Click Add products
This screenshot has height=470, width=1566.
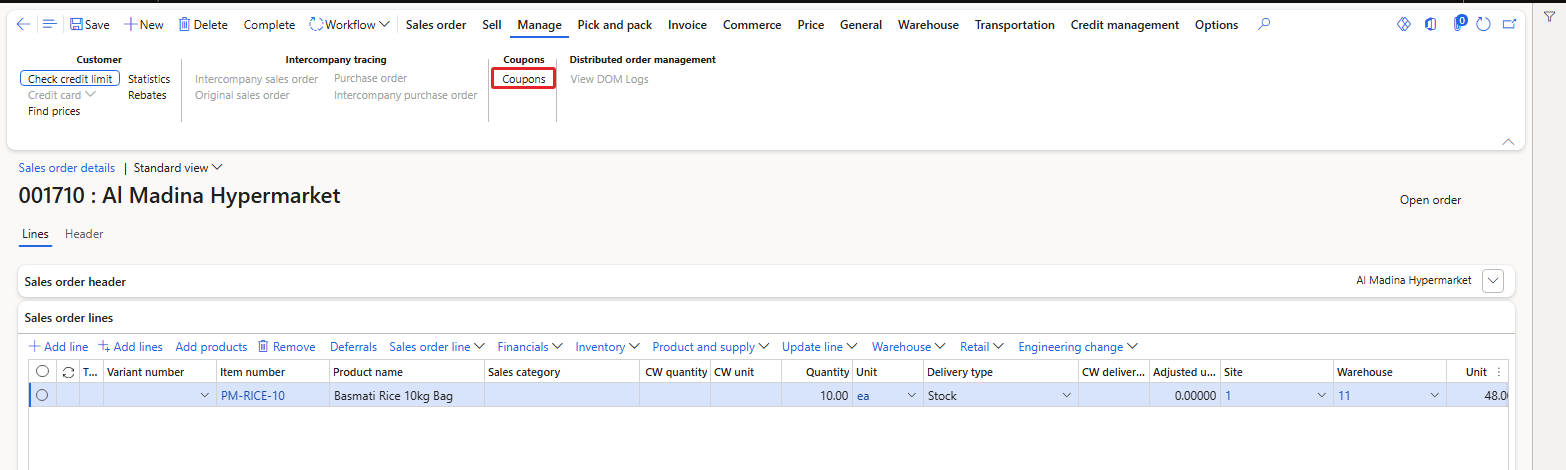click(x=211, y=347)
